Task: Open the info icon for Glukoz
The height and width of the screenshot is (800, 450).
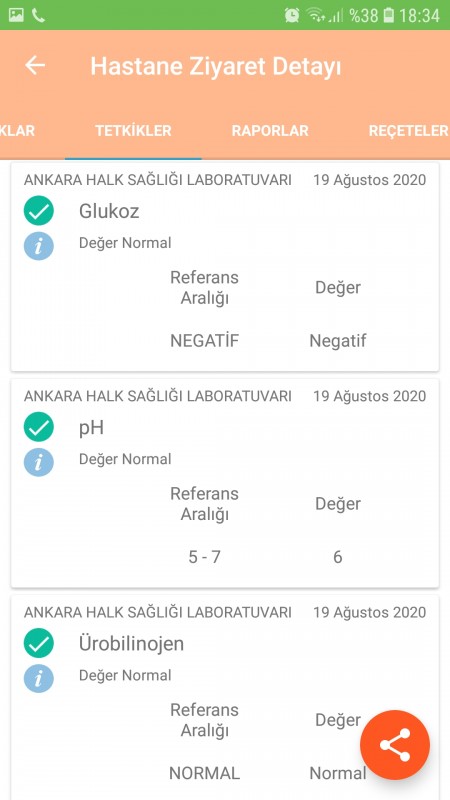Action: click(39, 245)
